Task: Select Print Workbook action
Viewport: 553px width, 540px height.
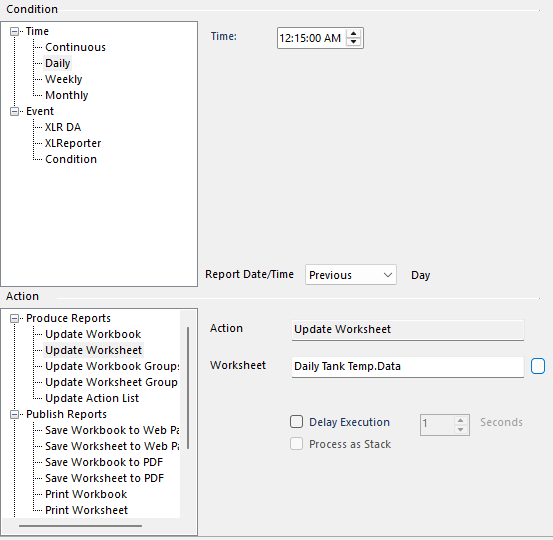Action: coord(86,495)
